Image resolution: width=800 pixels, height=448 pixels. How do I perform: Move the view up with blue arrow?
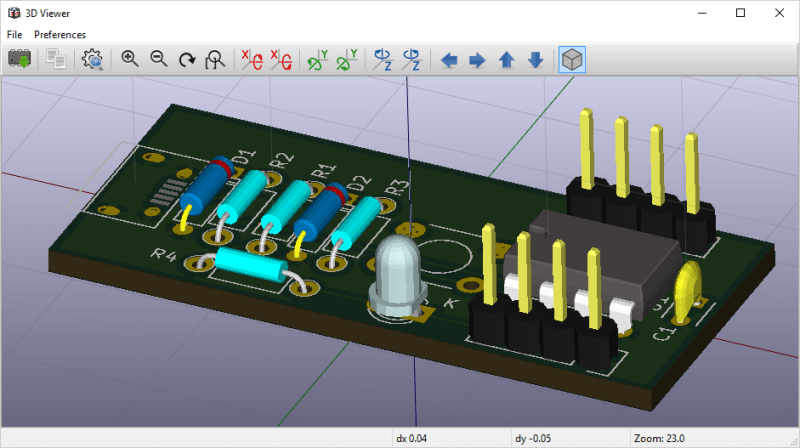tap(506, 60)
